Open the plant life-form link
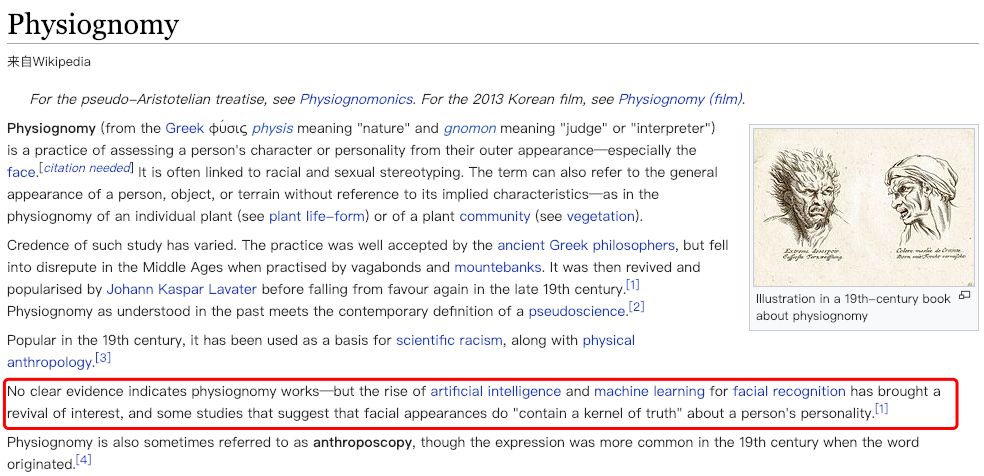Image resolution: width=984 pixels, height=476 pixels. point(317,216)
